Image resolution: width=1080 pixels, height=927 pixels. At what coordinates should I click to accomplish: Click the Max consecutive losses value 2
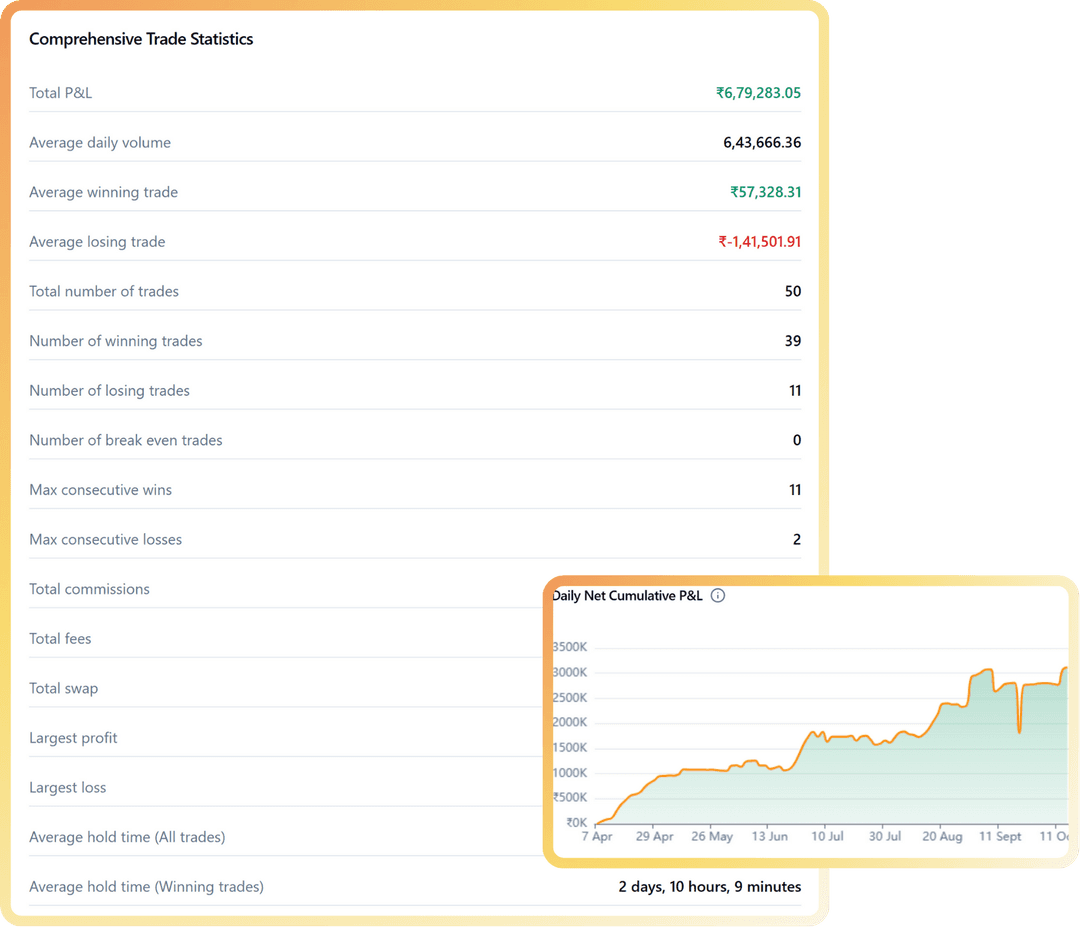pos(797,540)
